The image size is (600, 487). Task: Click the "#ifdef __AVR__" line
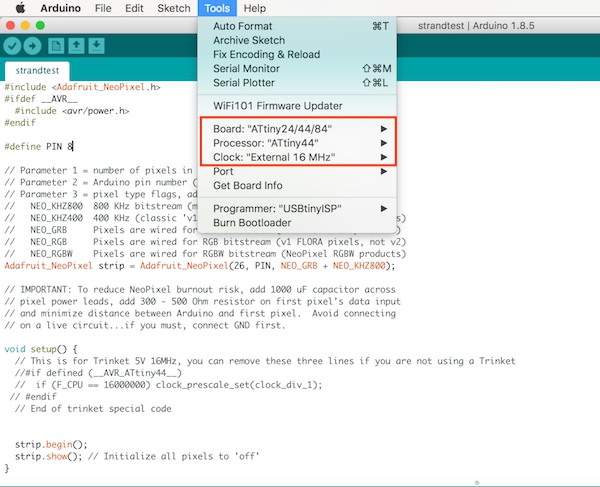click(41, 99)
